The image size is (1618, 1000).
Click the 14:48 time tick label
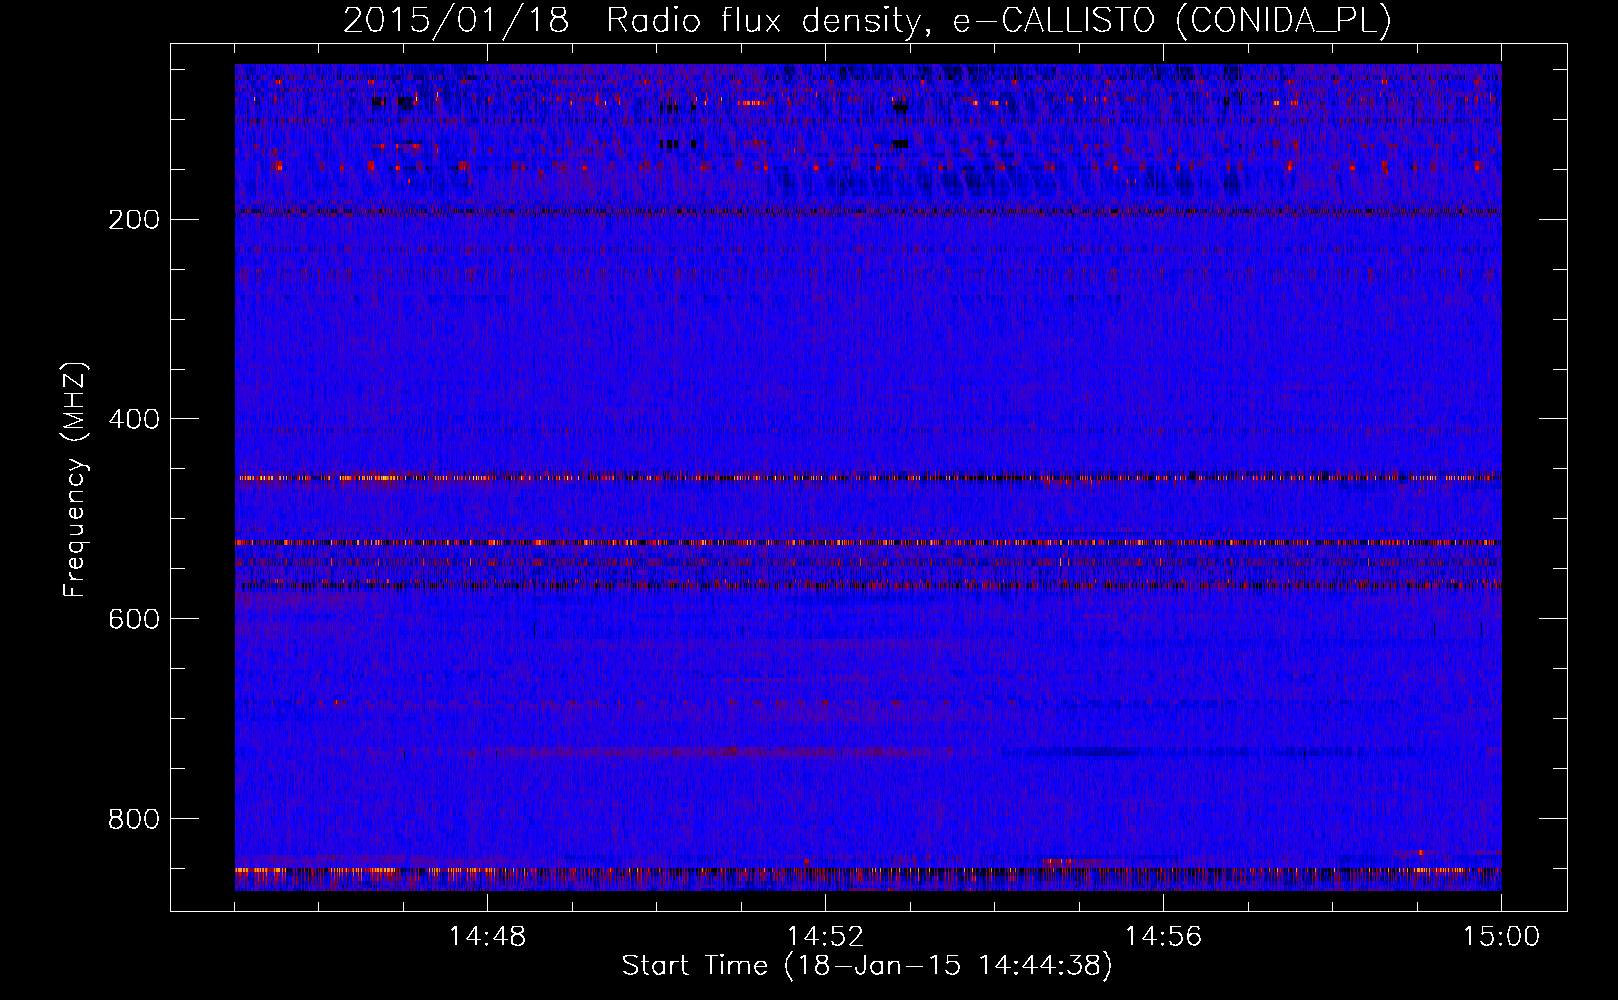pos(488,937)
